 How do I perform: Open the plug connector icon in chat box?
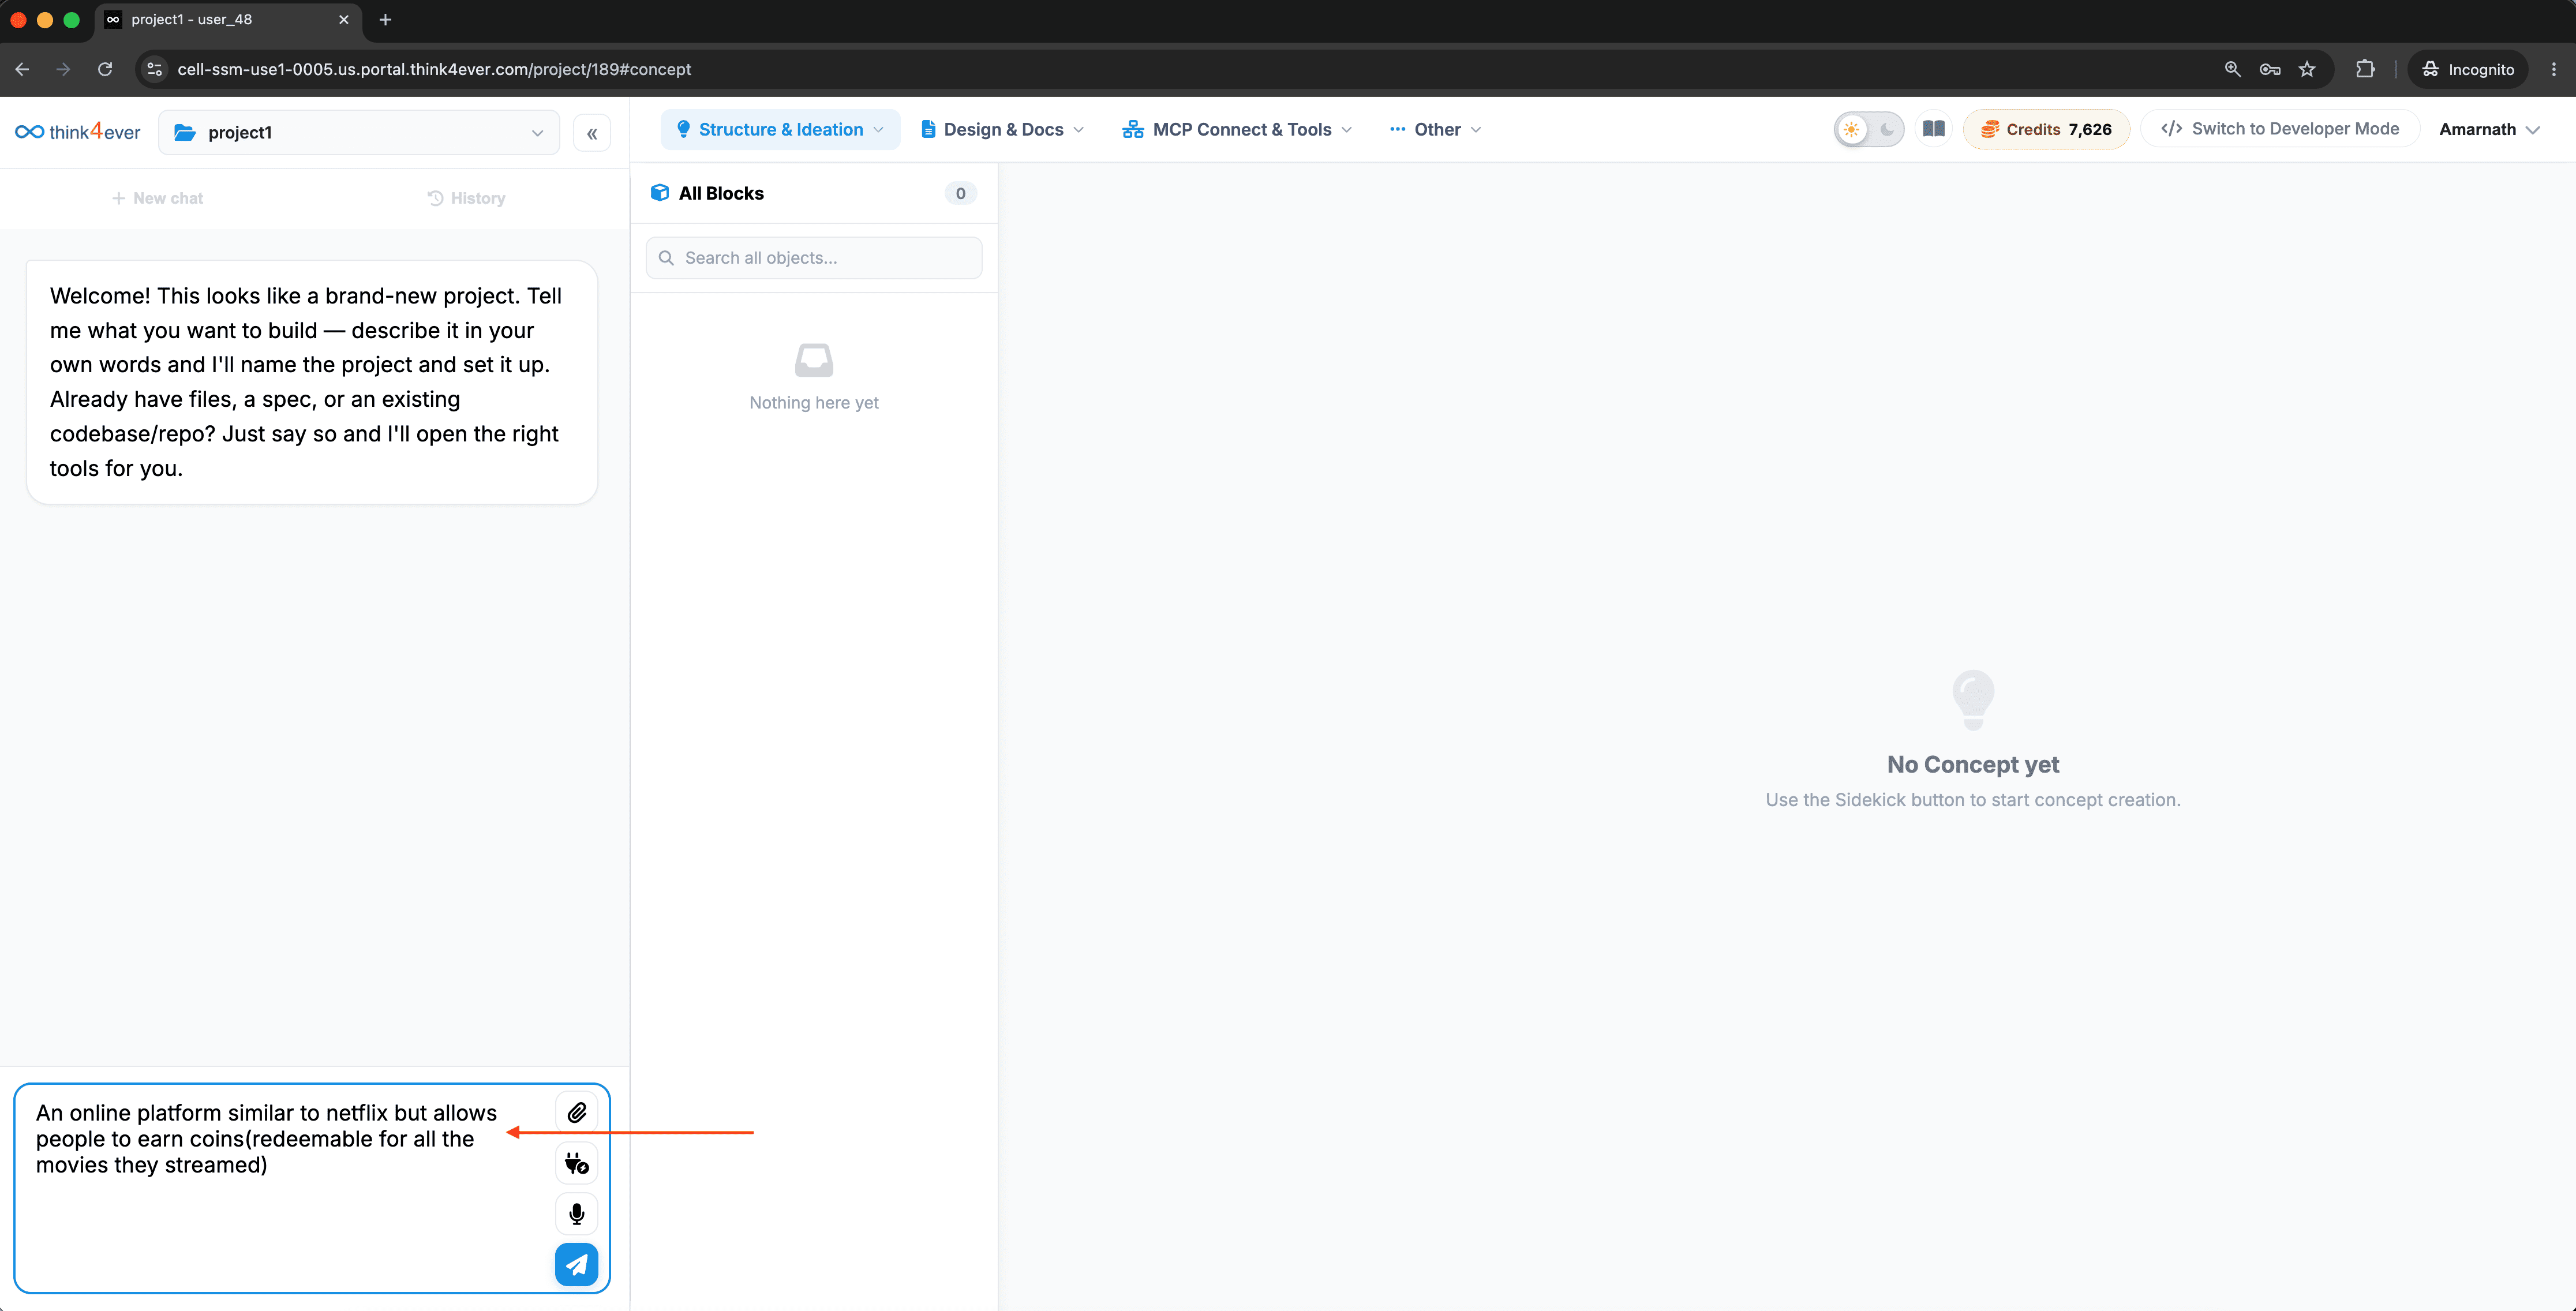click(x=577, y=1163)
